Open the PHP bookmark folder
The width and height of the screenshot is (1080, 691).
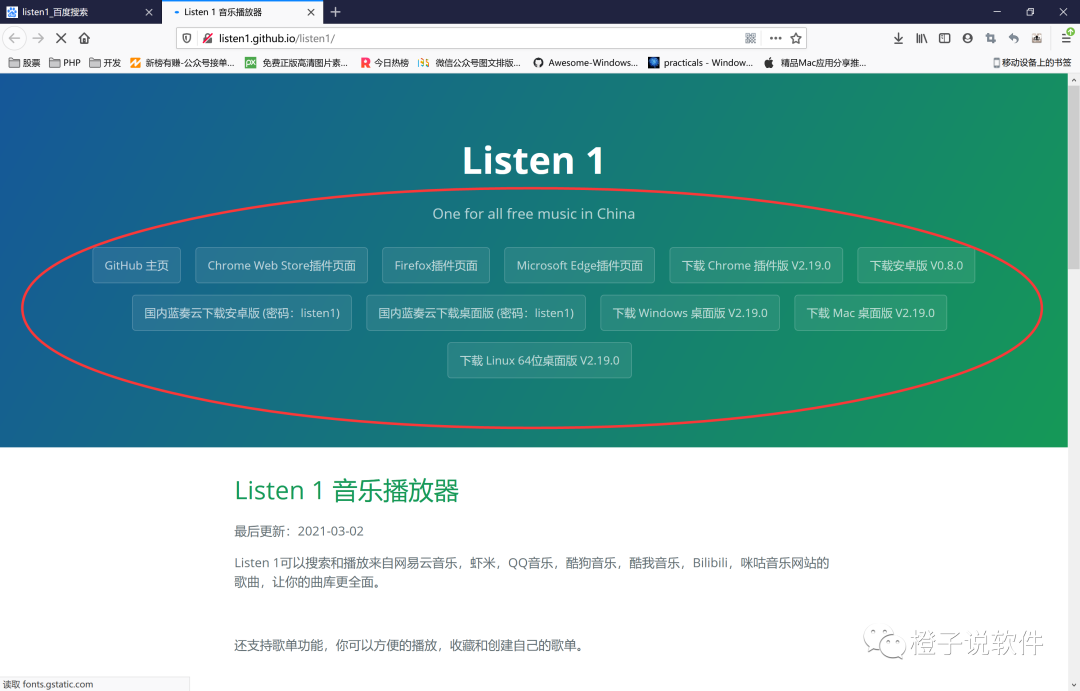point(65,63)
